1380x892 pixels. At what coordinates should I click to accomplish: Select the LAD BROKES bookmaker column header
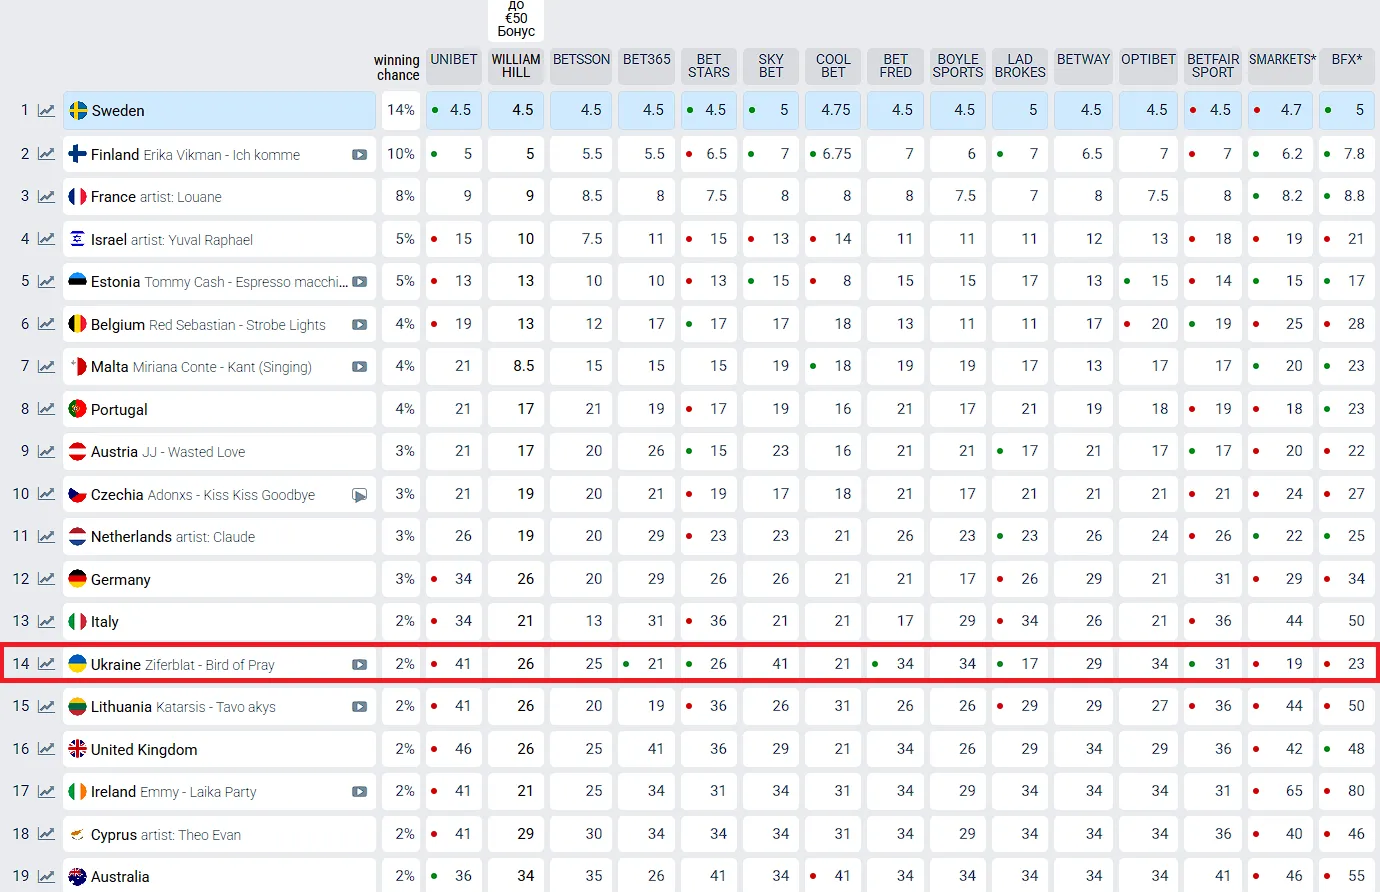point(1020,66)
